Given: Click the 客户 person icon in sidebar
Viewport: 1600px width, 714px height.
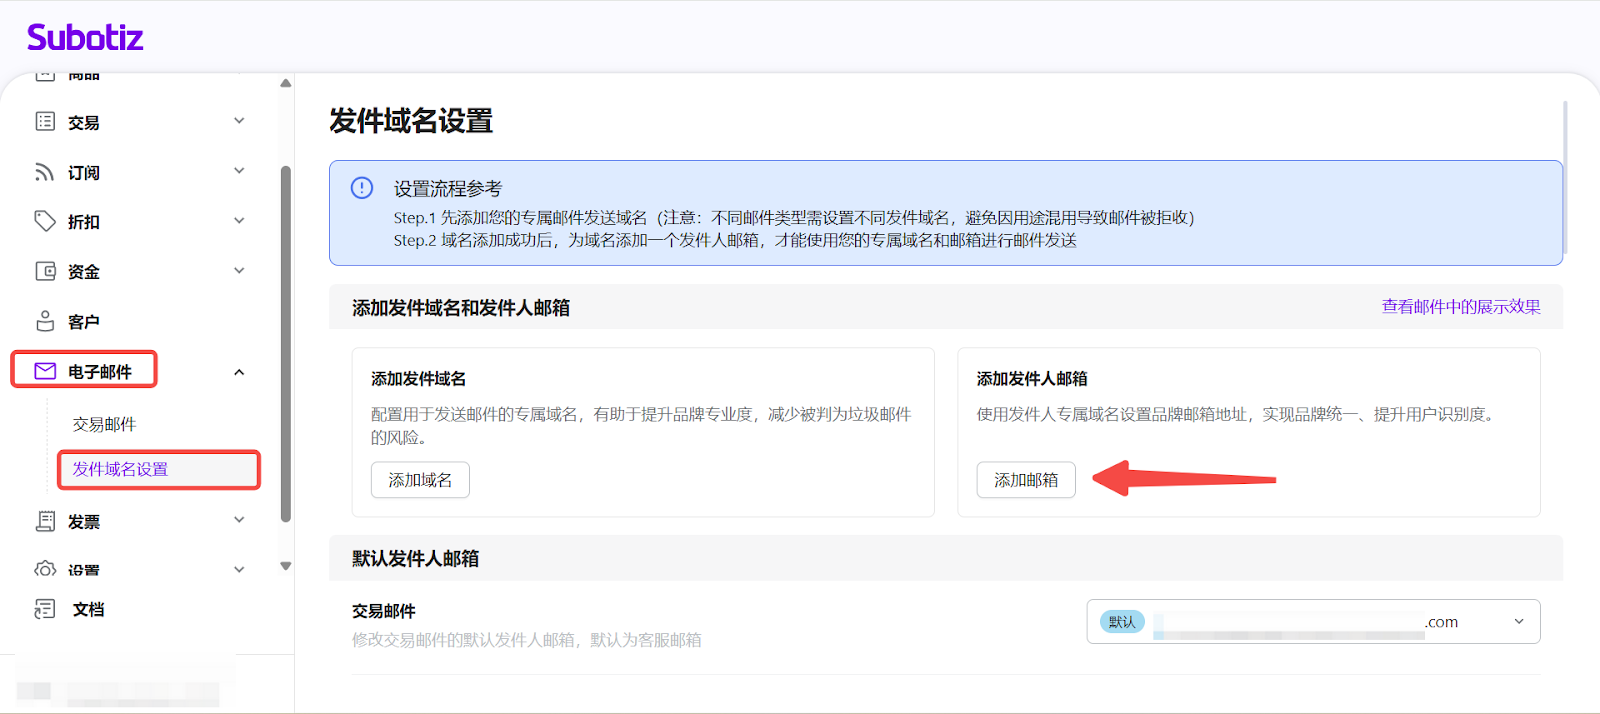Looking at the screenshot, I should tap(45, 321).
